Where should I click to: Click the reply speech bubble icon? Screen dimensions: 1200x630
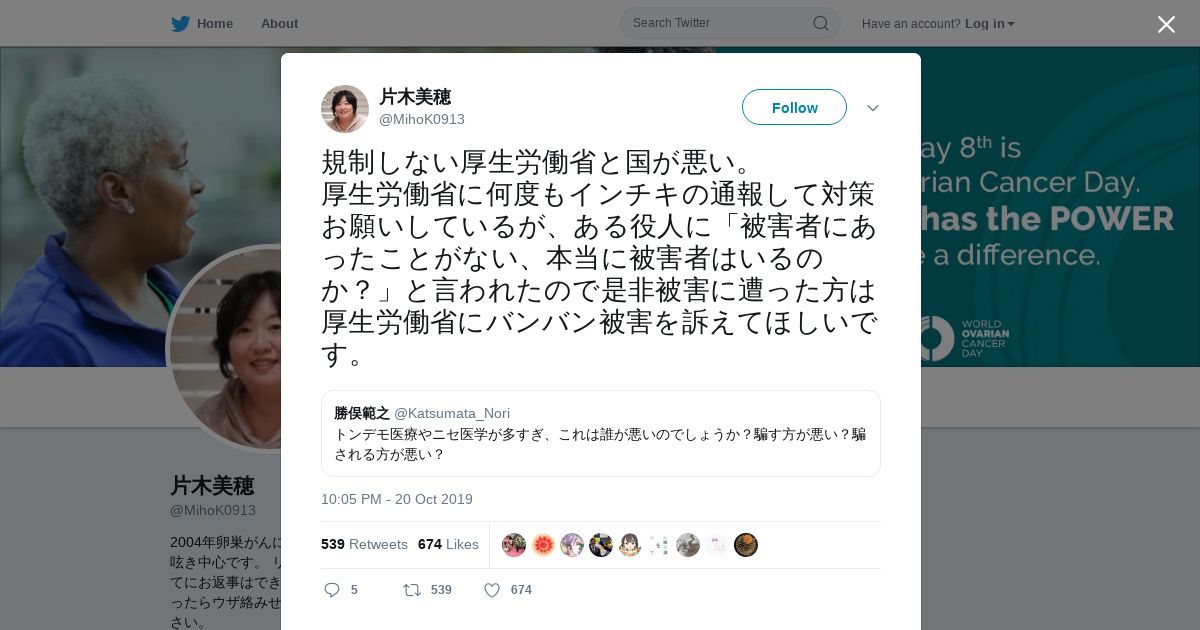[332, 590]
